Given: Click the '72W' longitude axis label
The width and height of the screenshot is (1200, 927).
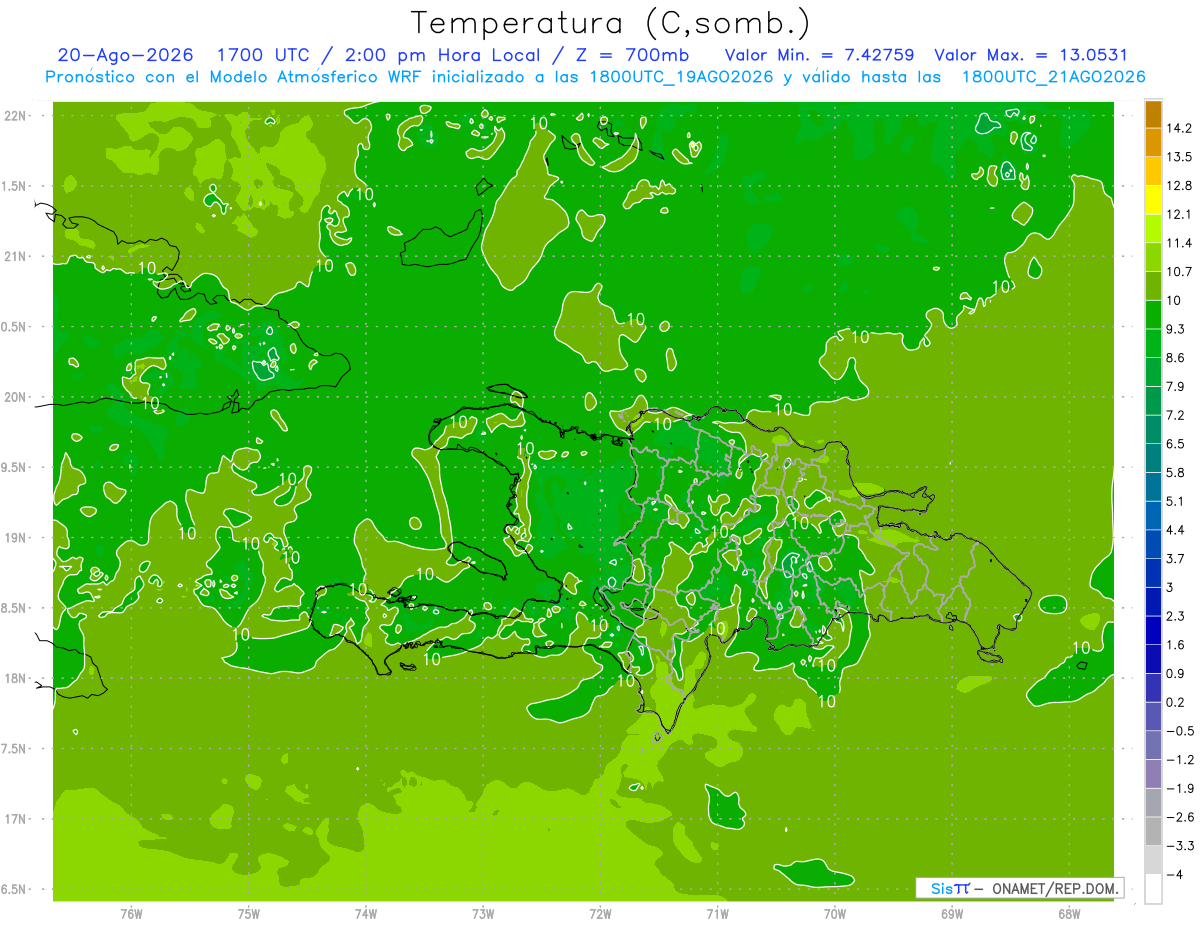Looking at the screenshot, I should tap(600, 913).
